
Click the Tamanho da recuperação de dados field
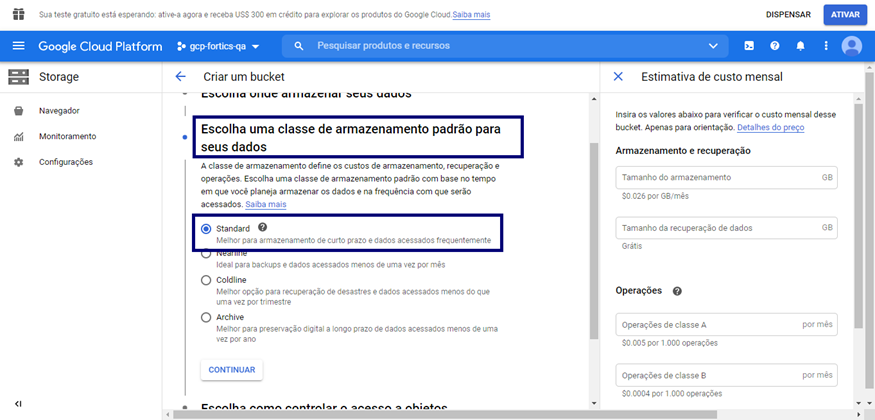(x=727, y=228)
